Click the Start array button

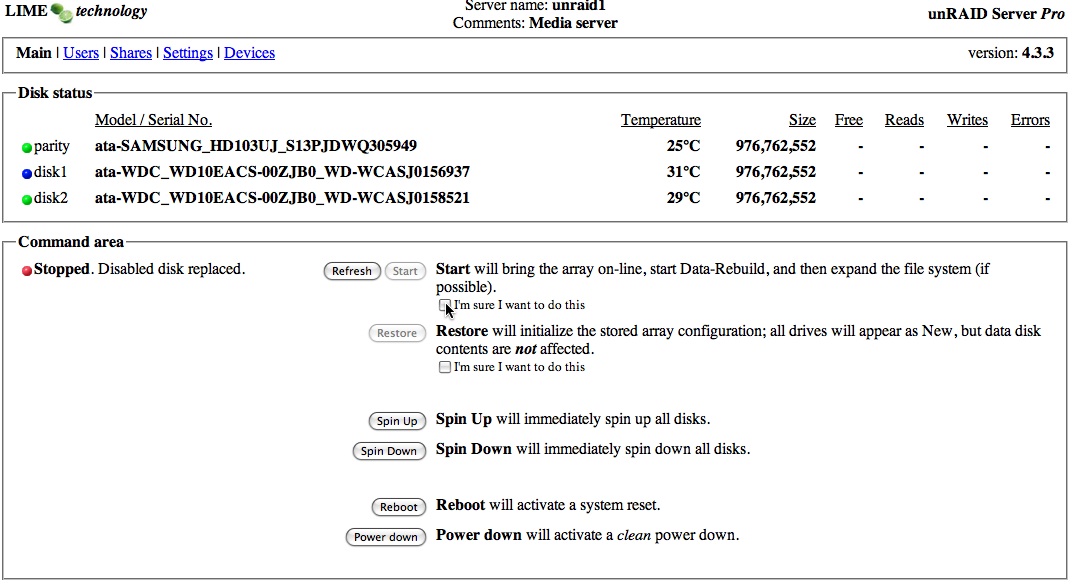[x=405, y=271]
